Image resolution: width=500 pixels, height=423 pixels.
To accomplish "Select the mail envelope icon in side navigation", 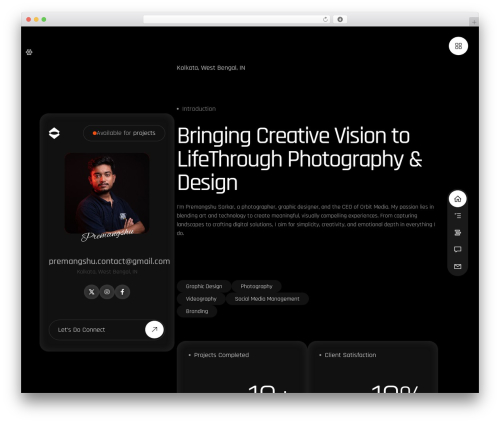I will [457, 266].
